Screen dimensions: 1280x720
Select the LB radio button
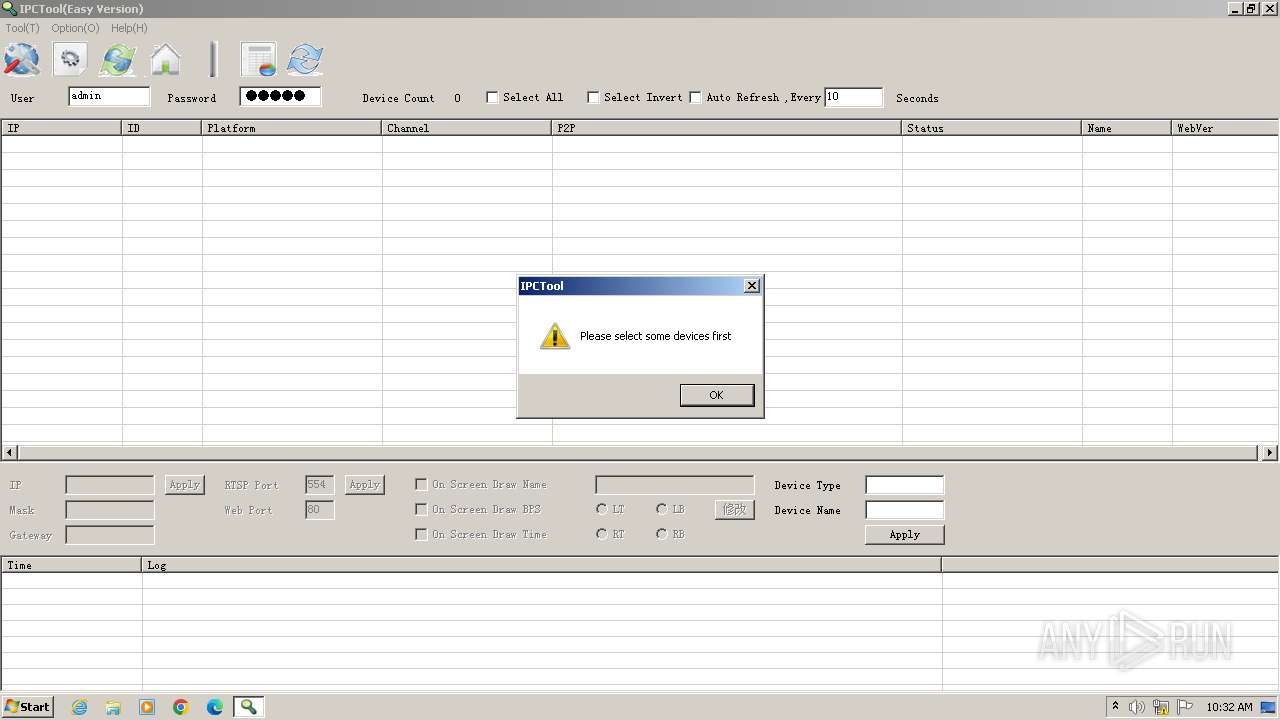pos(662,509)
